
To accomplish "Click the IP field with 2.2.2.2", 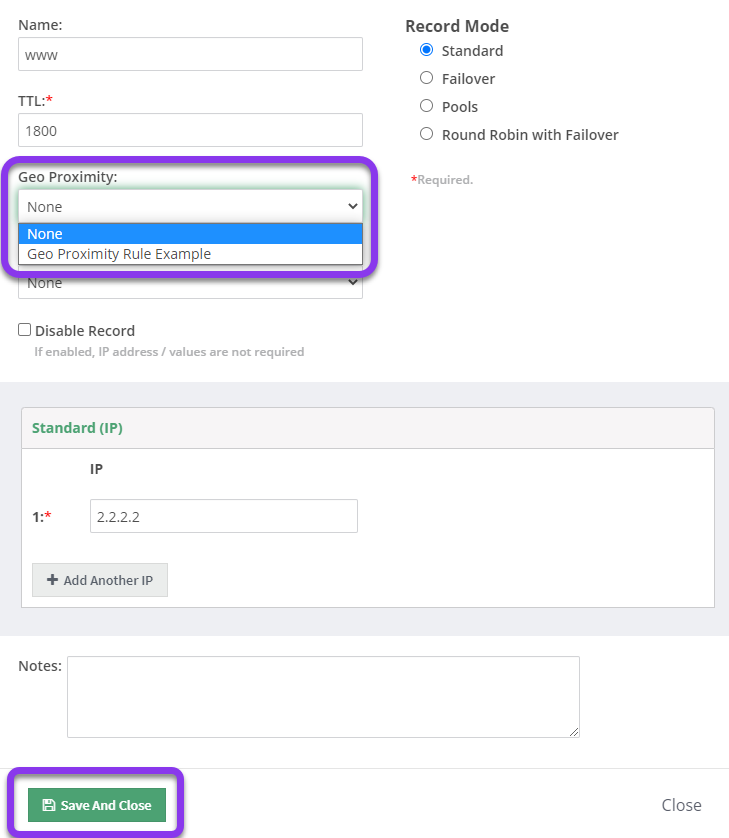I will point(224,516).
